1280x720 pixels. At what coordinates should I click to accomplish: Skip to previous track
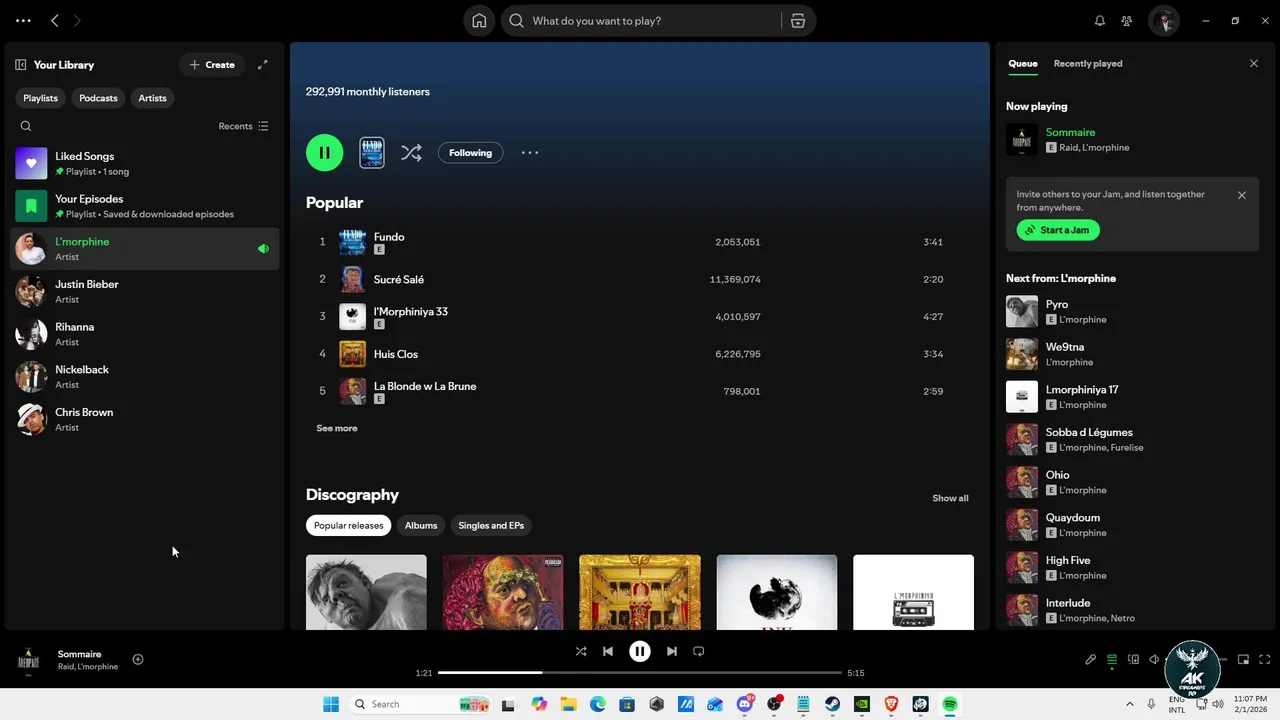[x=608, y=651]
